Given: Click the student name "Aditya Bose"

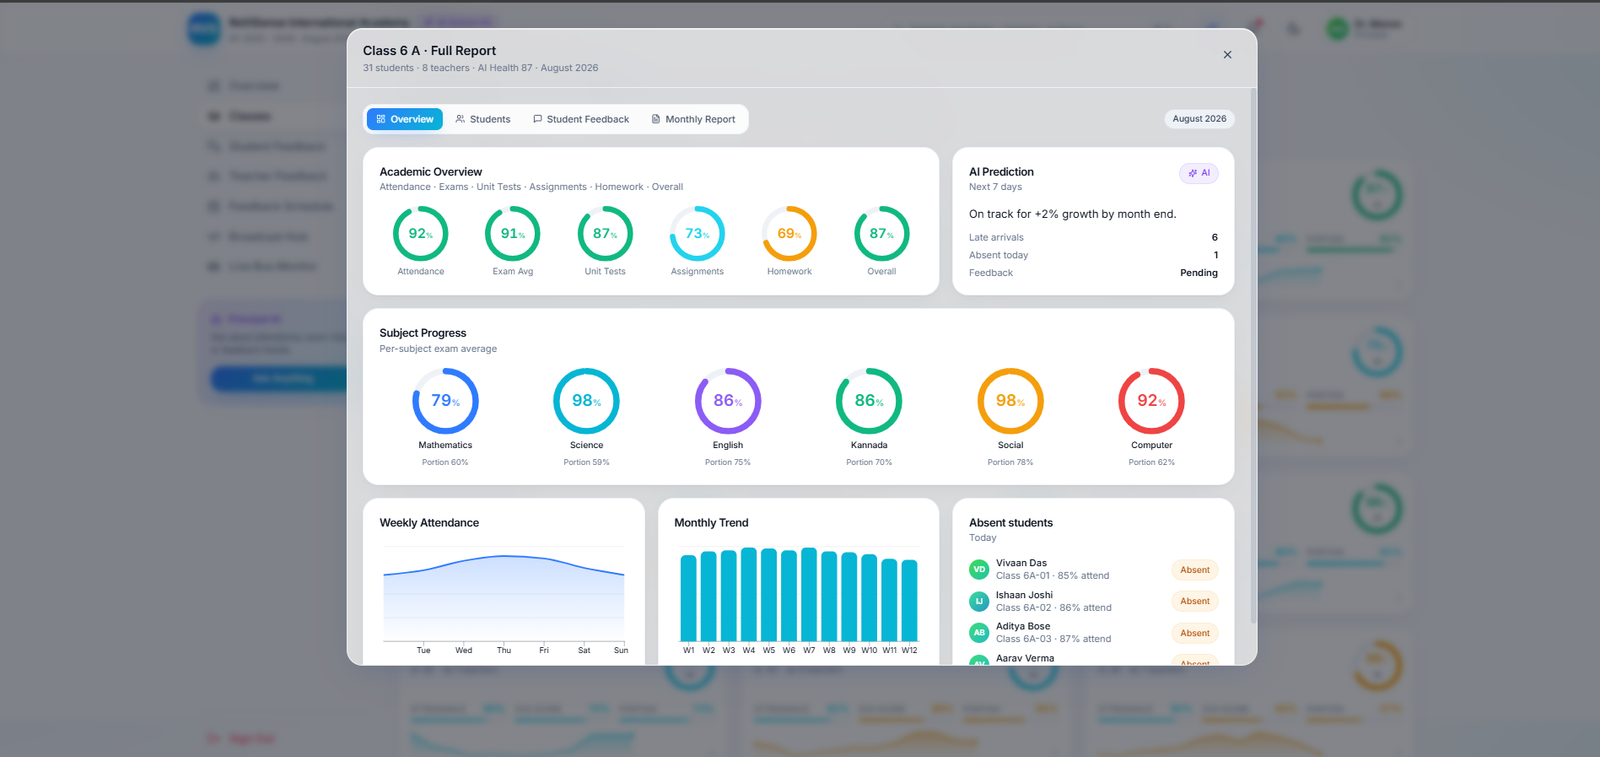Looking at the screenshot, I should click(1023, 626).
